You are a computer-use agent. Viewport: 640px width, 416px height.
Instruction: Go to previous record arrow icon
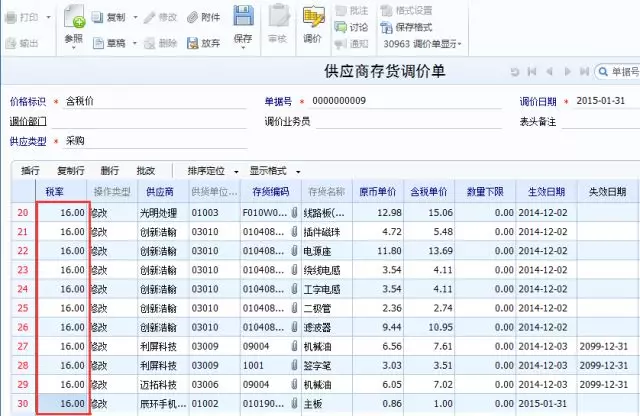coord(549,72)
